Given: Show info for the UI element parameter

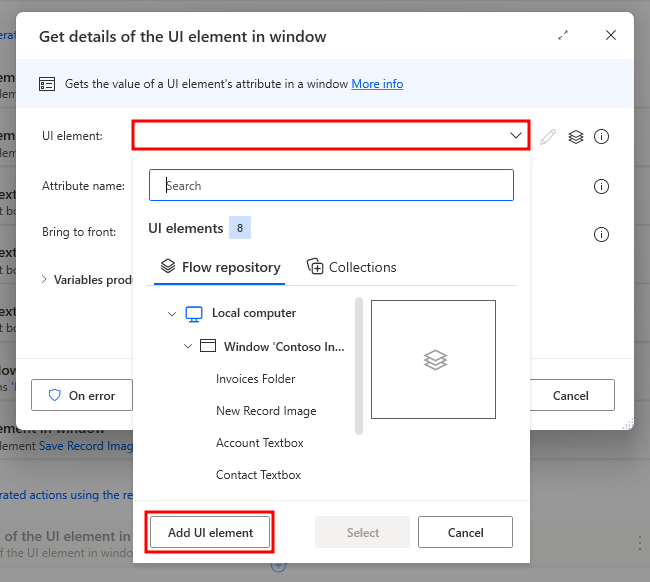Looking at the screenshot, I should (601, 136).
